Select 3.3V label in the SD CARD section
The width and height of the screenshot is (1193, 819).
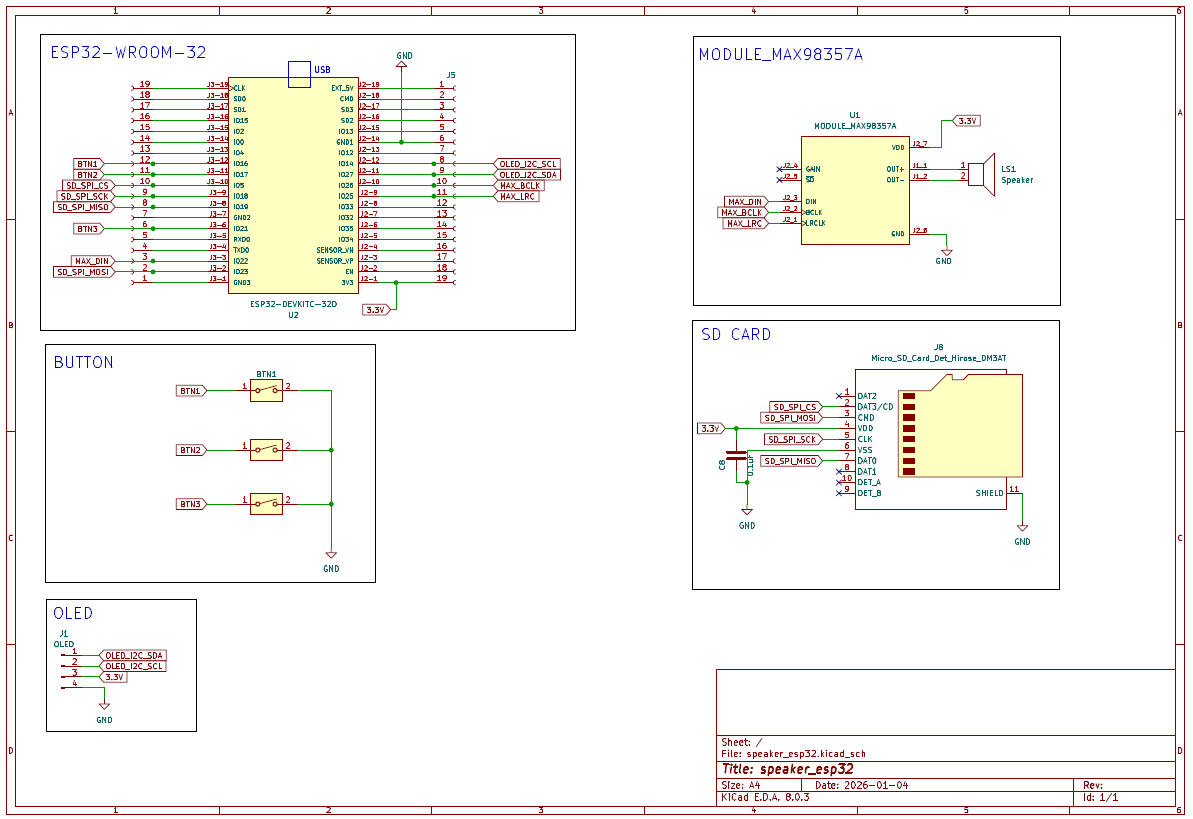(711, 429)
